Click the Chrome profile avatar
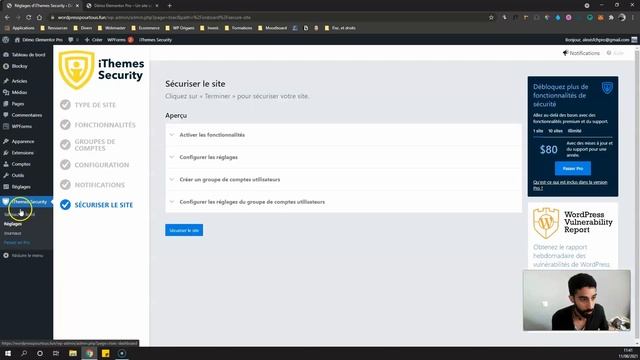The width and height of the screenshot is (640, 360). [x=622, y=18]
